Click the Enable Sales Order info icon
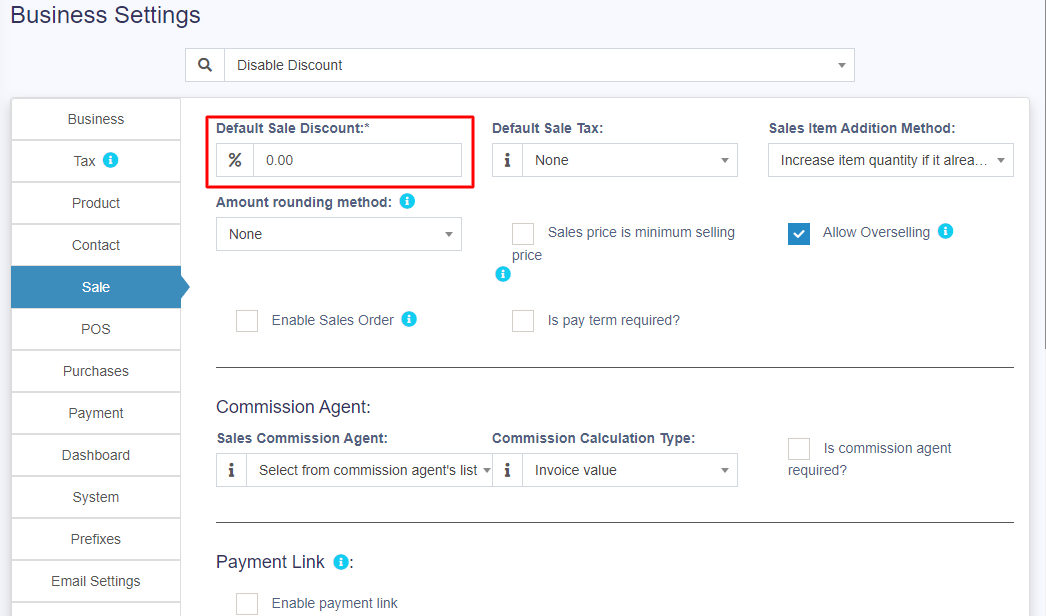The image size is (1046, 616). (x=409, y=319)
